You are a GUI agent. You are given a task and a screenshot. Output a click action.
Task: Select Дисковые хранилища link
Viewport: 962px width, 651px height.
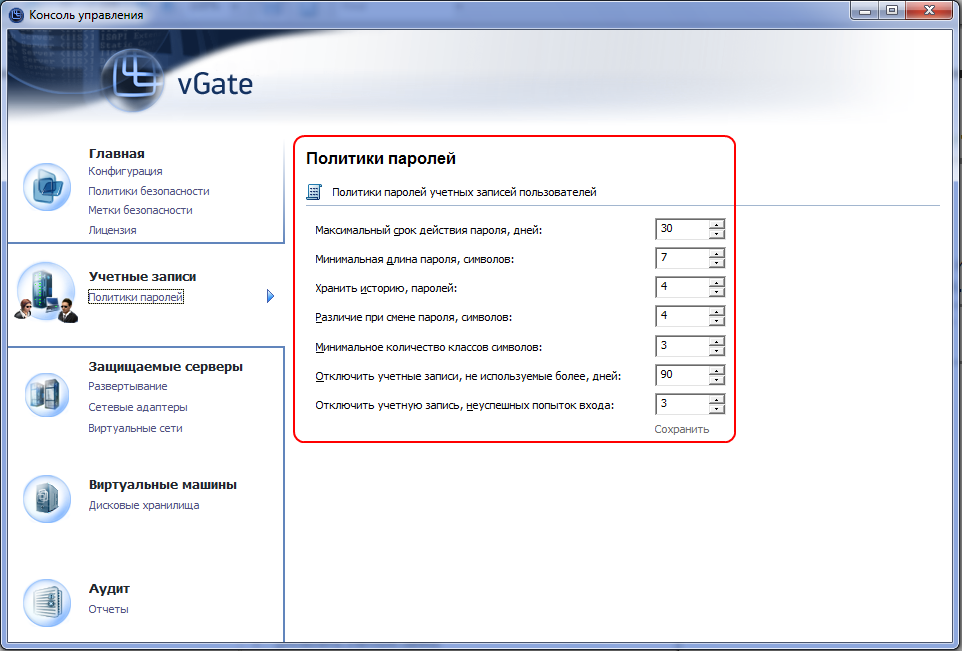pos(144,506)
